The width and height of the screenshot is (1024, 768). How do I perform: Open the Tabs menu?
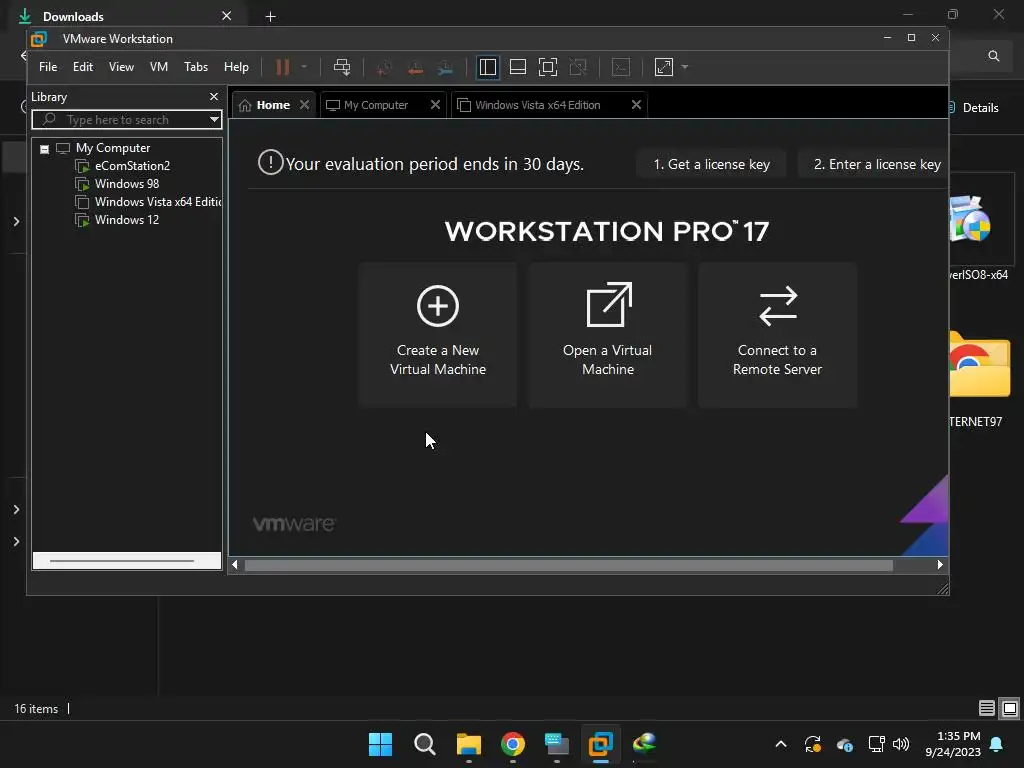pos(196,67)
